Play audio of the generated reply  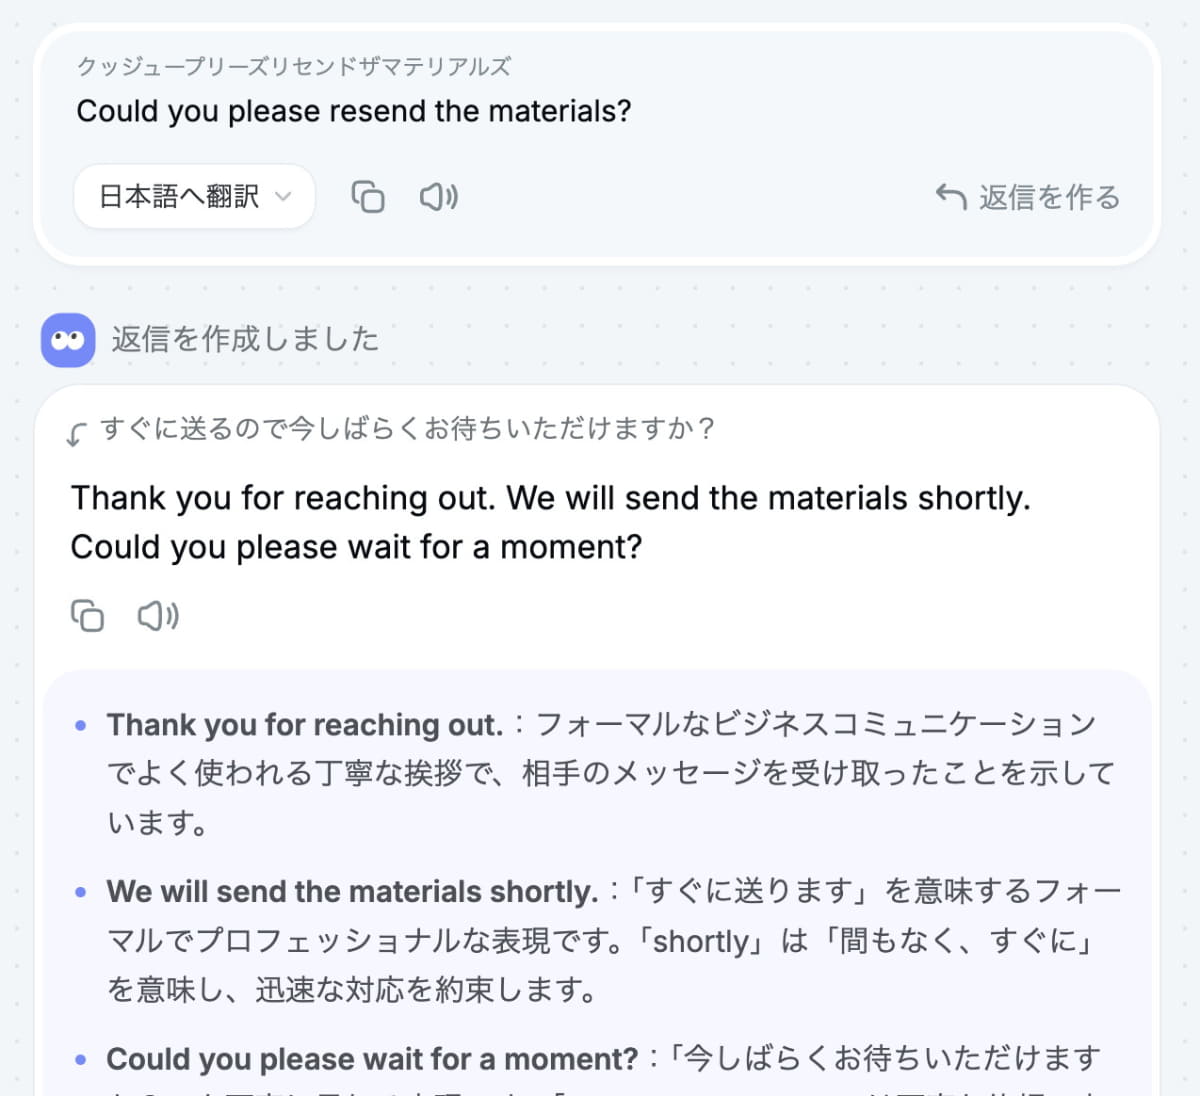[156, 616]
